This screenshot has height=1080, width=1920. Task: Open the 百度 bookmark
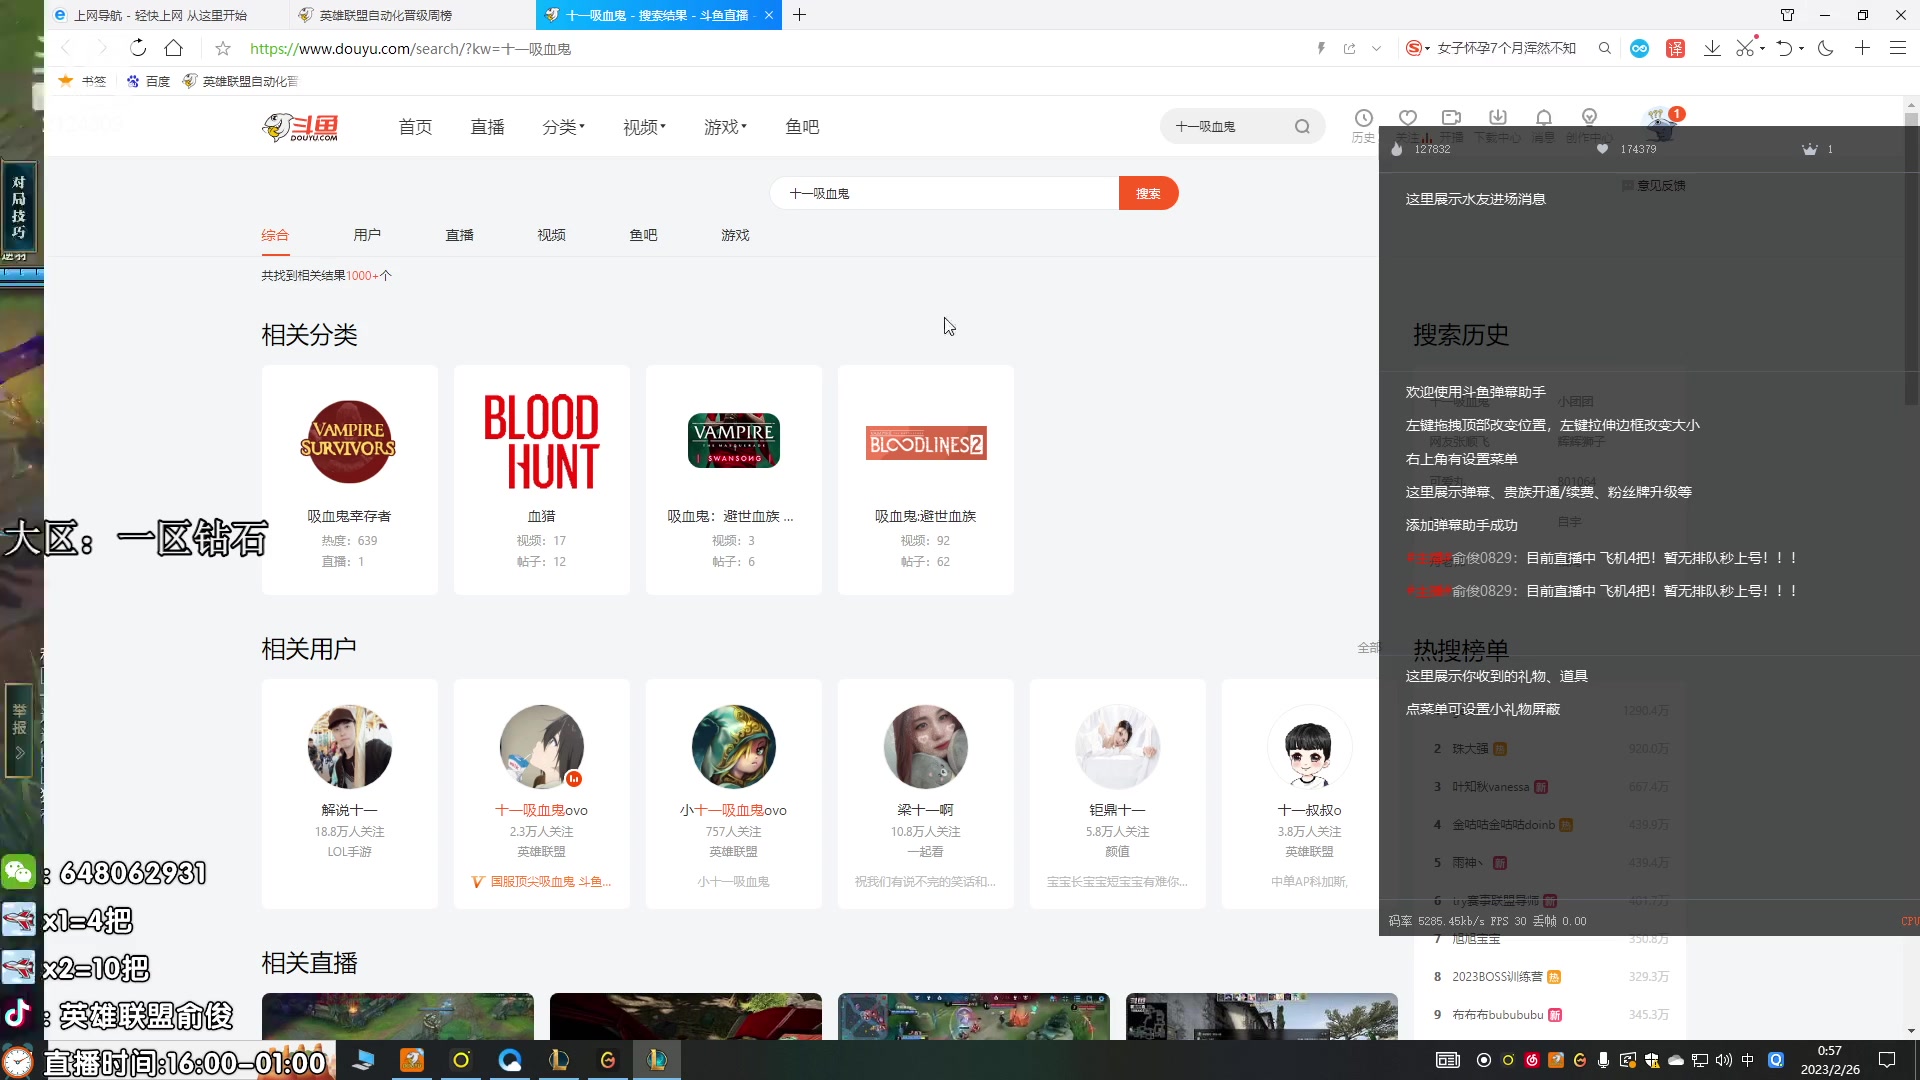(148, 81)
